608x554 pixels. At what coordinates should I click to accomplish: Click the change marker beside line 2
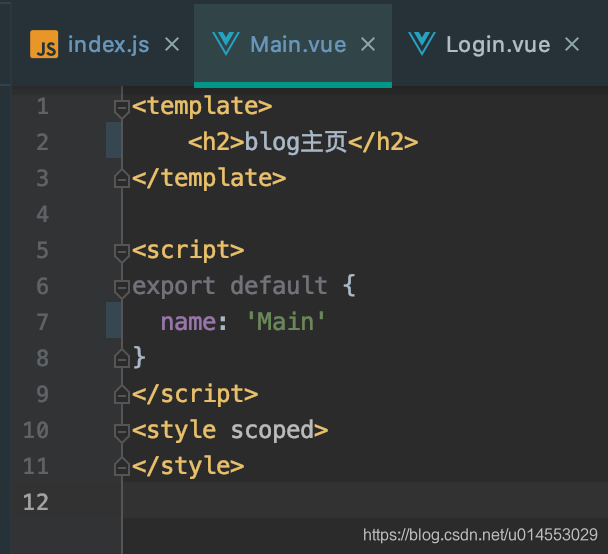point(113,140)
